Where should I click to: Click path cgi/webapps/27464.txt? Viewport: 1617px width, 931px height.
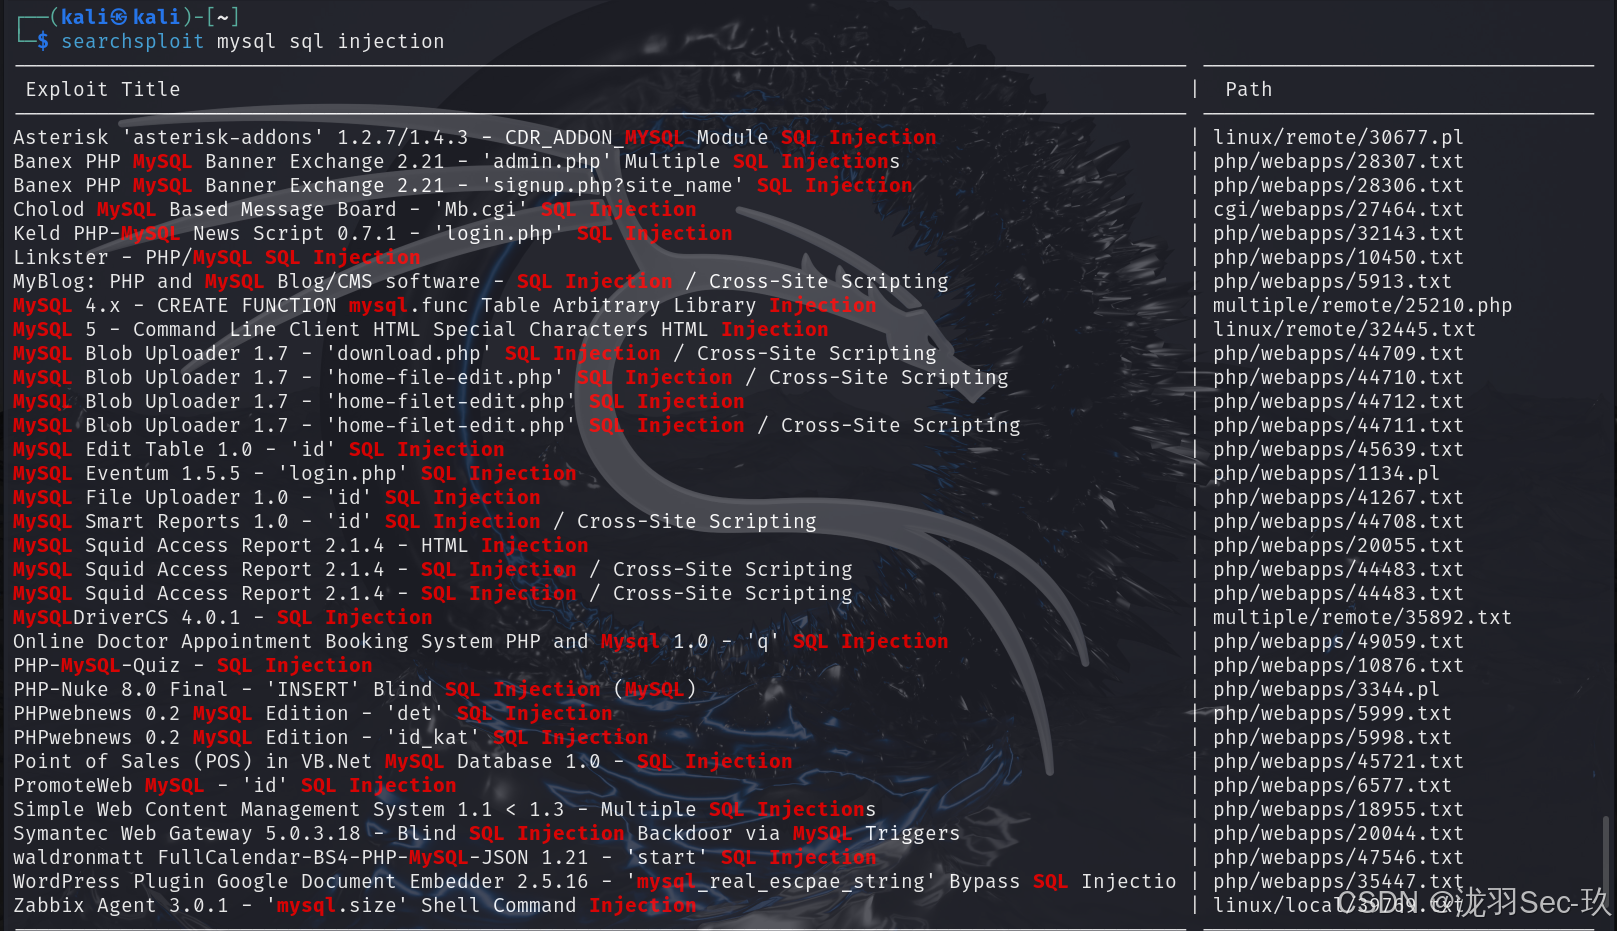(x=1338, y=209)
